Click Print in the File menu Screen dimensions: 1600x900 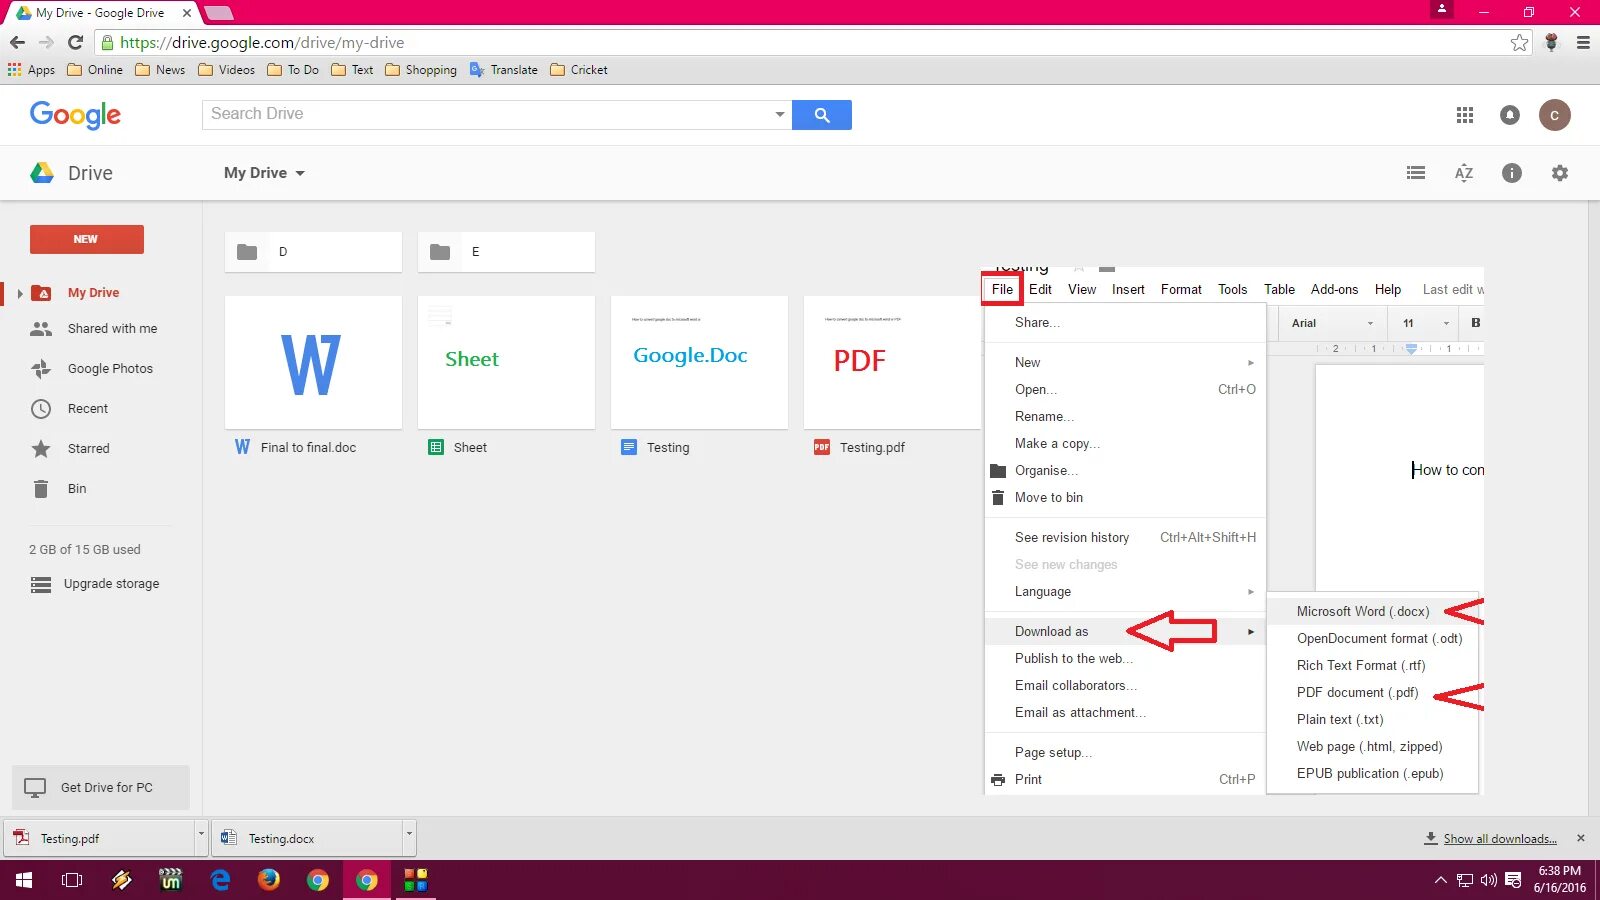(1125, 779)
